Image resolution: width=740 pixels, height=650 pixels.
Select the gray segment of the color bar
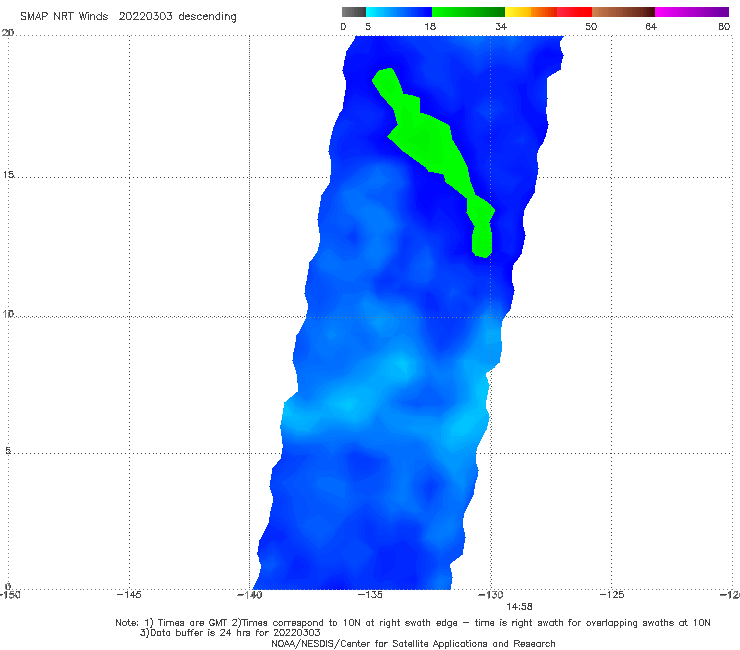(x=353, y=12)
